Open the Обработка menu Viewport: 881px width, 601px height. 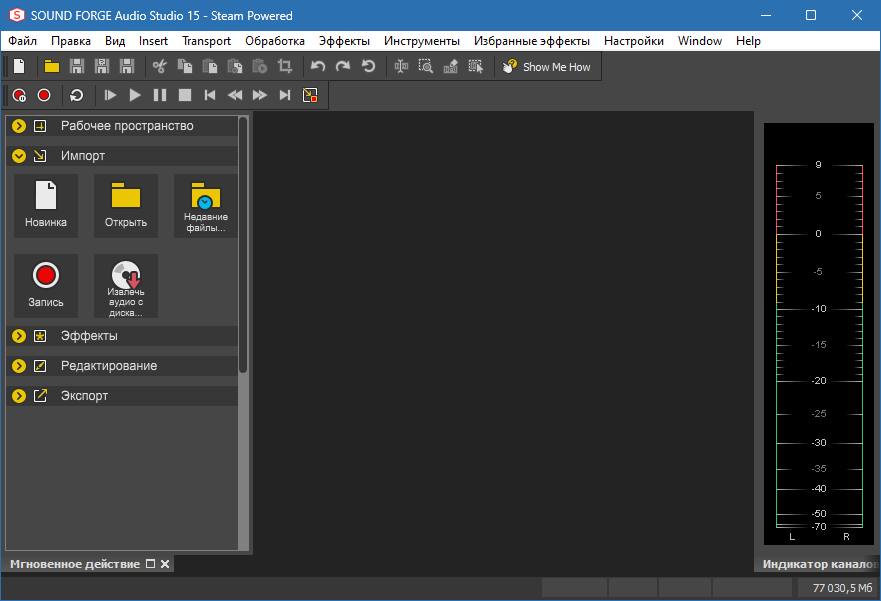[x=275, y=41]
